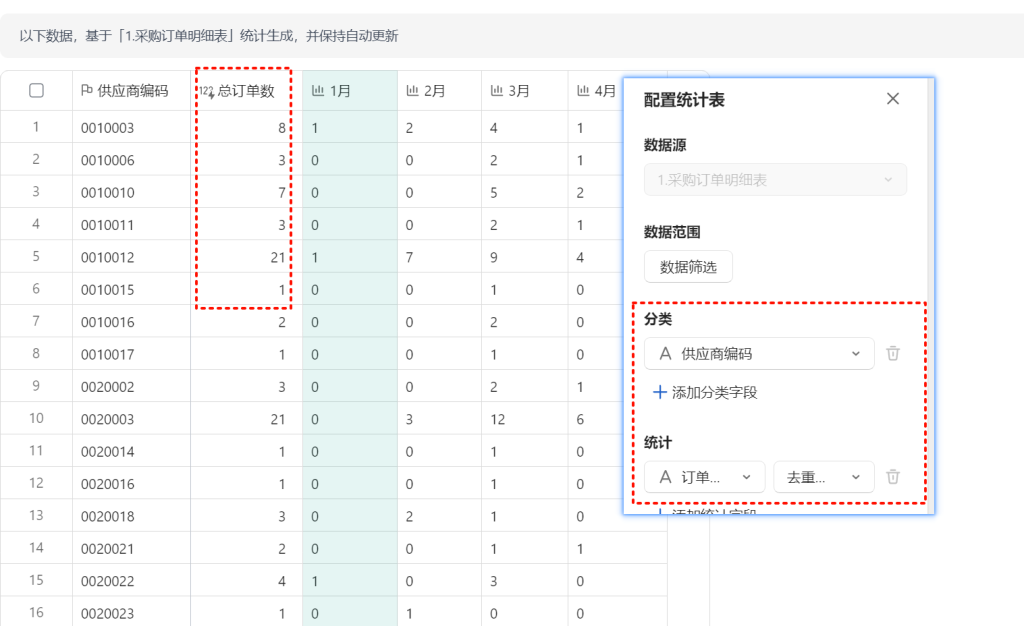Select supplier code cell 0020023
The width and height of the screenshot is (1024, 626).
click(131, 613)
